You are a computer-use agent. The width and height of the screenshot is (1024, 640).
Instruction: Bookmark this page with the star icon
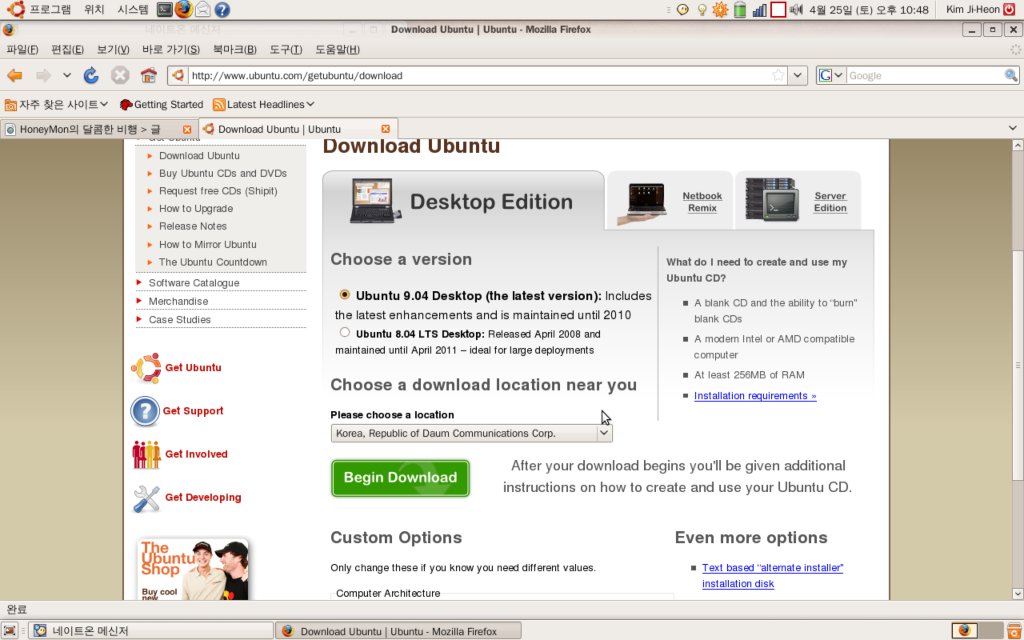(x=778, y=76)
